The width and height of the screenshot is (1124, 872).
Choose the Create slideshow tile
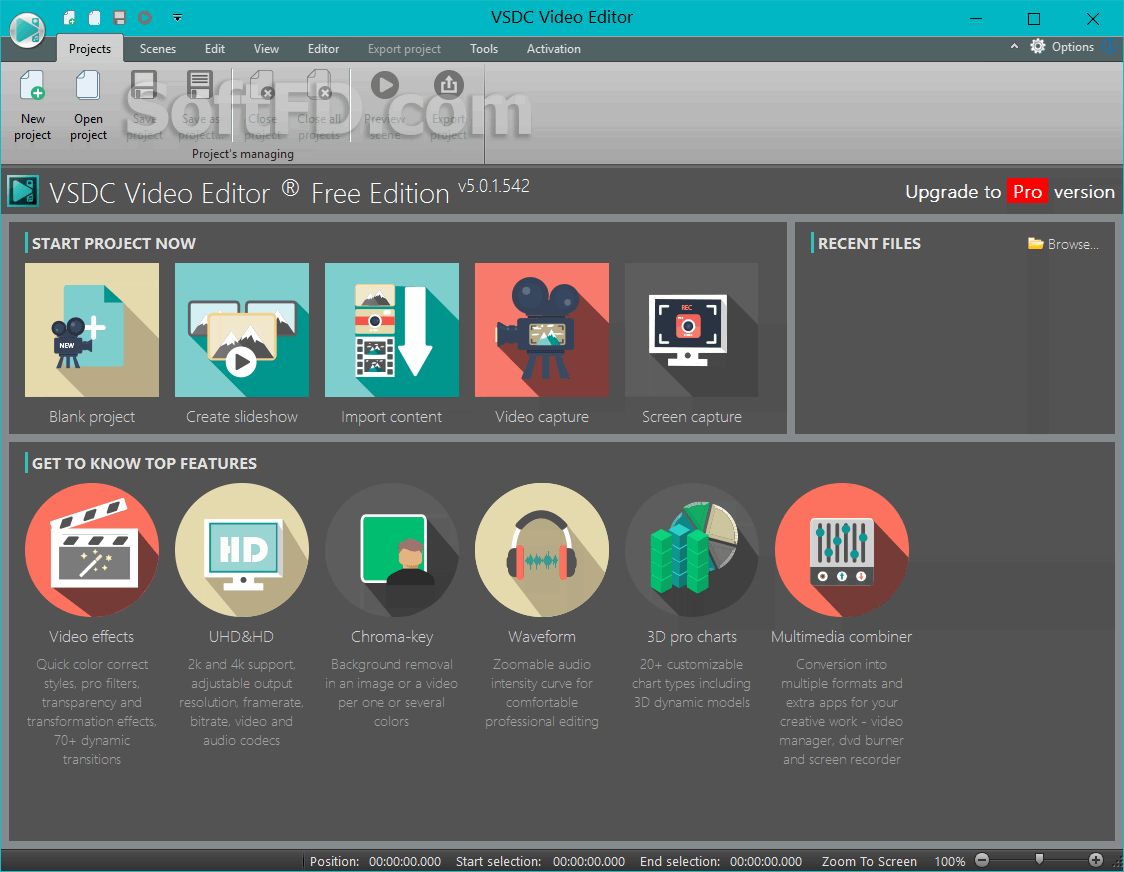pos(242,330)
